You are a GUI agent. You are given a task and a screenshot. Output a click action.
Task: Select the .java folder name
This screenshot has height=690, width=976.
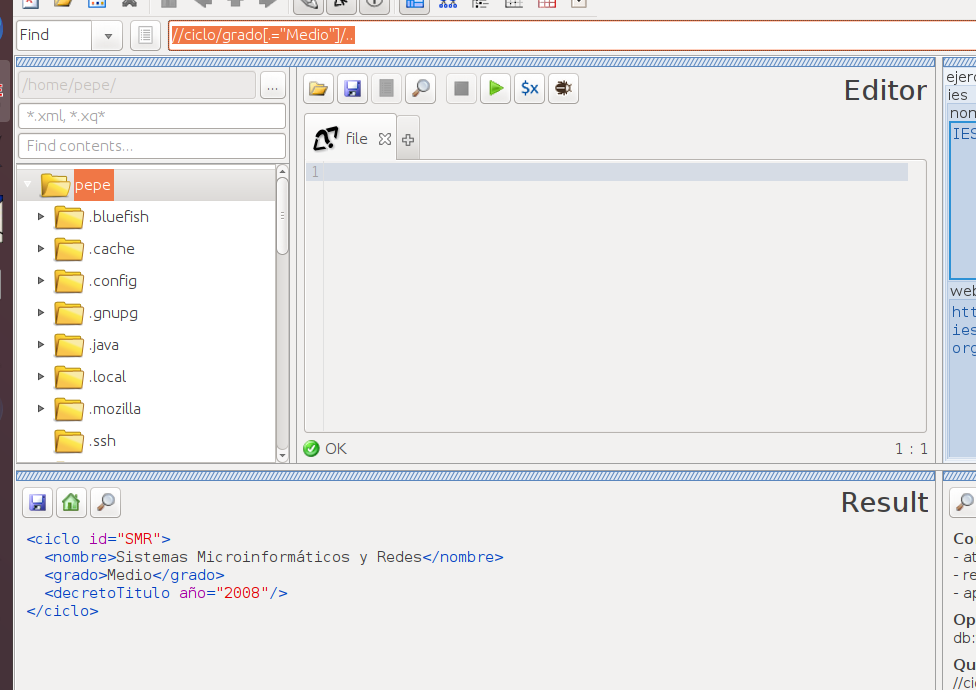click(x=103, y=345)
